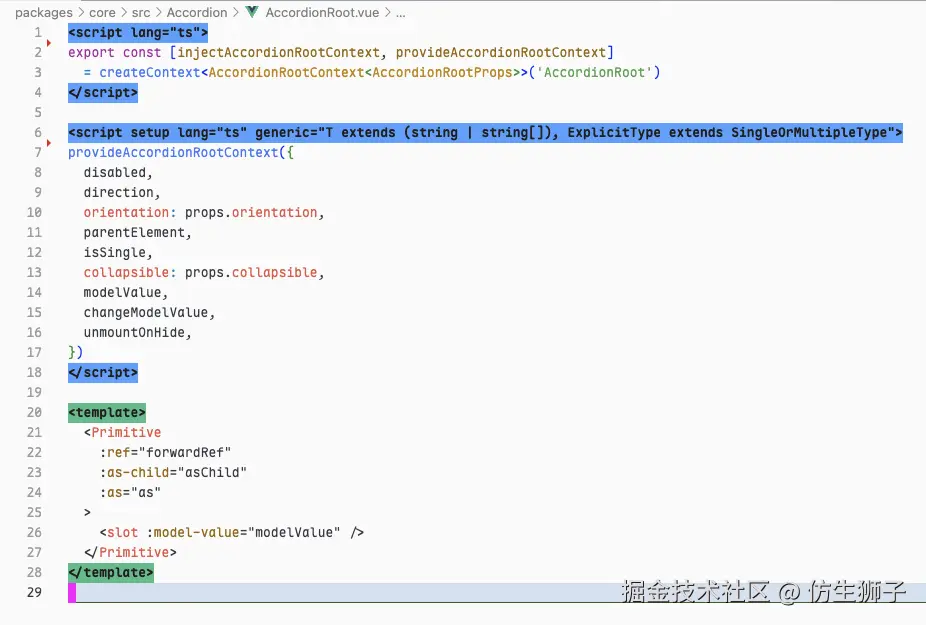Open the breadcrumb ellipsis symbol path
This screenshot has height=625, width=926.
pyautogui.click(x=400, y=12)
